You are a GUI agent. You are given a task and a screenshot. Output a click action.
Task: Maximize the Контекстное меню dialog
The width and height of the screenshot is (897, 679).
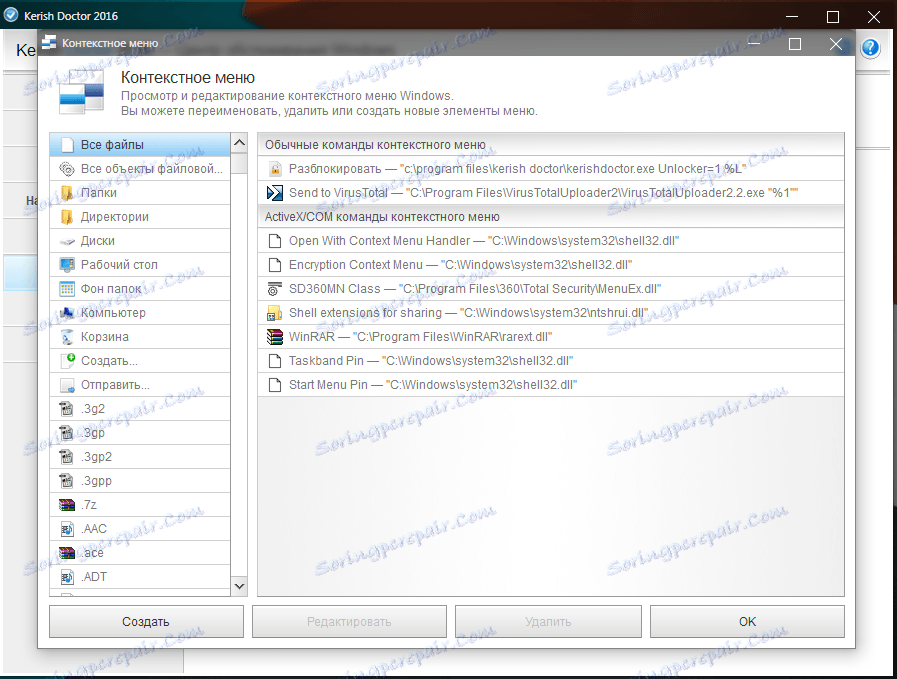coord(795,44)
